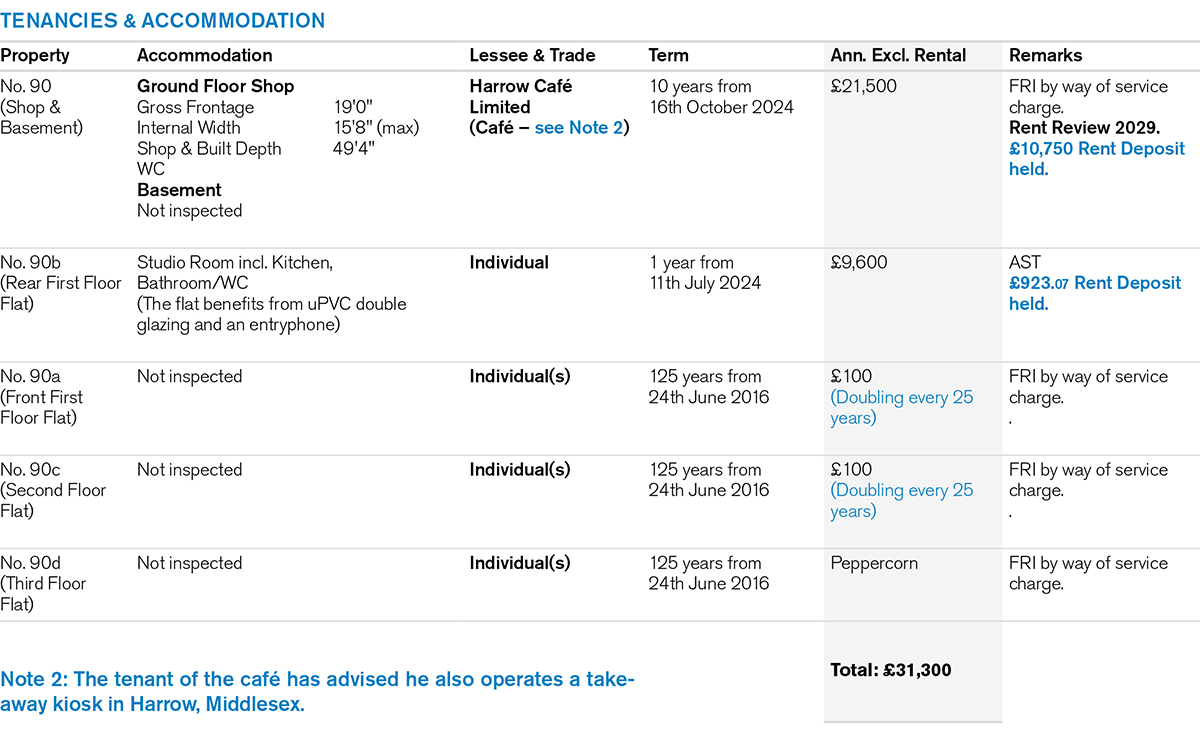Select the Harrow Café Limited lessee name
This screenshot has width=1200, height=732.
click(520, 96)
